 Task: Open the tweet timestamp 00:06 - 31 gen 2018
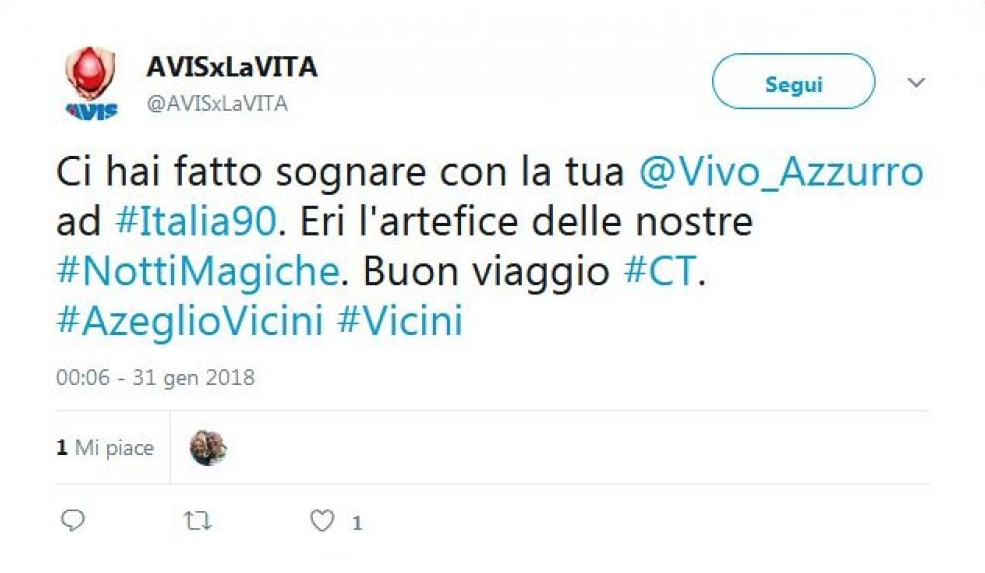(155, 378)
